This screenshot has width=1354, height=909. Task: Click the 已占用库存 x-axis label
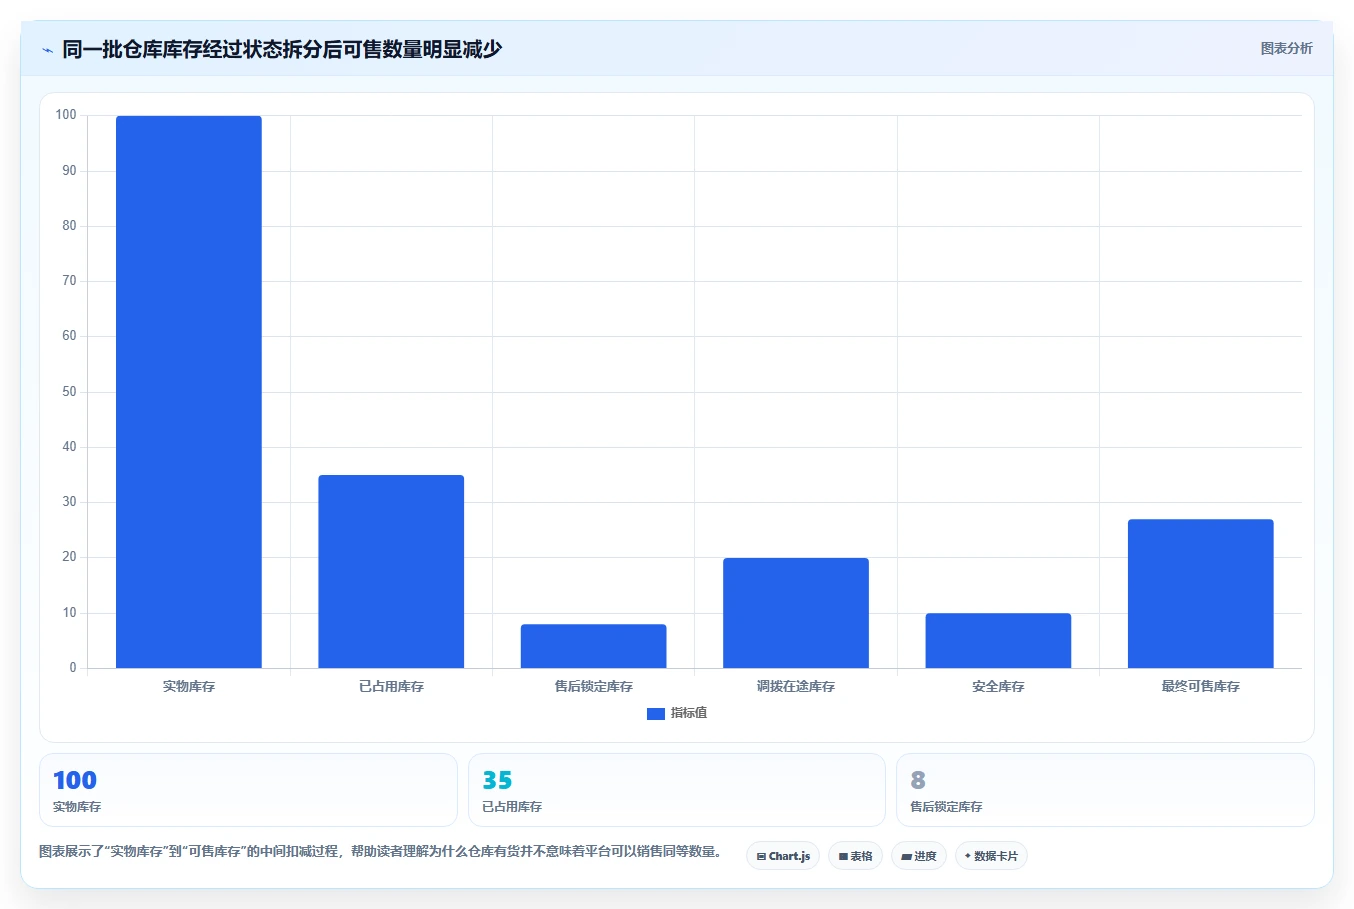pos(391,687)
